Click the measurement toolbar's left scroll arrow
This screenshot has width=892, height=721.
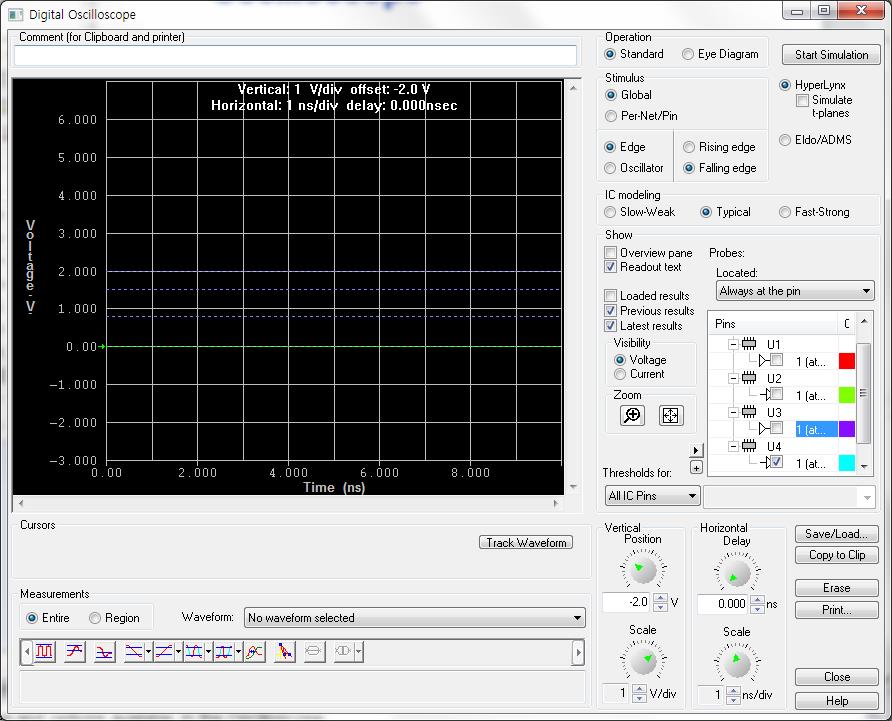[27, 652]
